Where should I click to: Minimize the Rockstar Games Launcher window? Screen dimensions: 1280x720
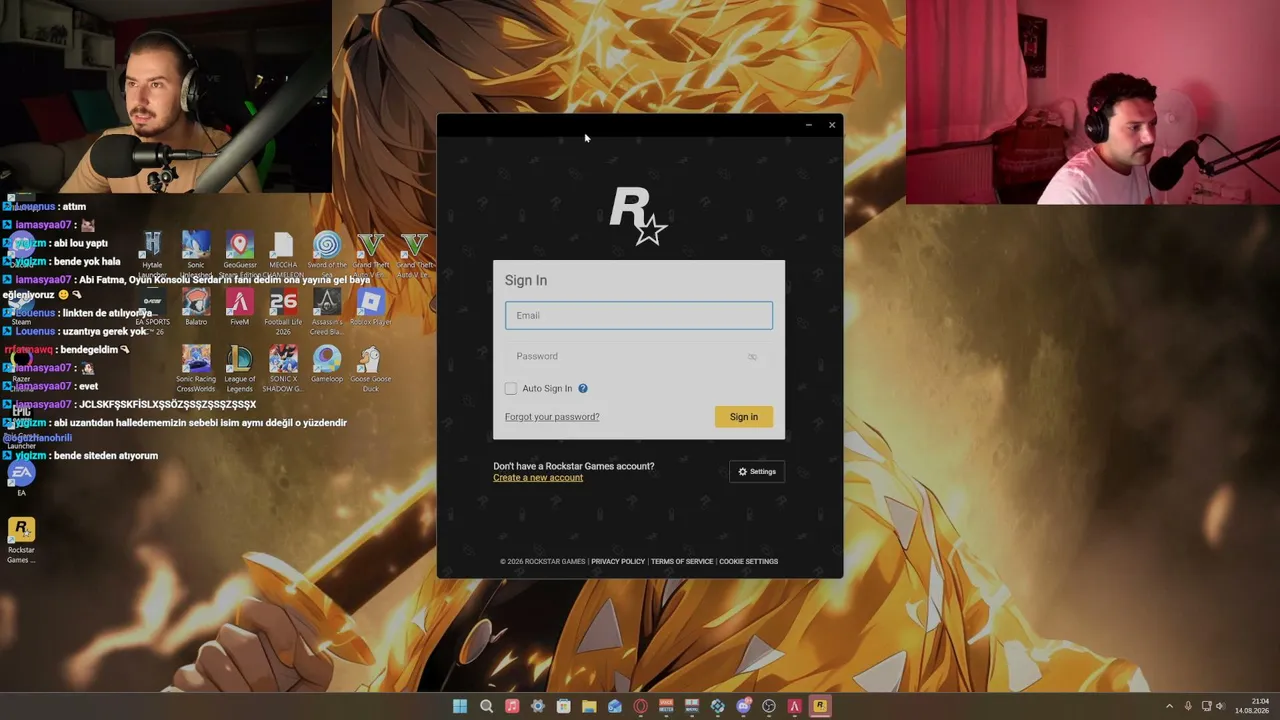point(808,125)
